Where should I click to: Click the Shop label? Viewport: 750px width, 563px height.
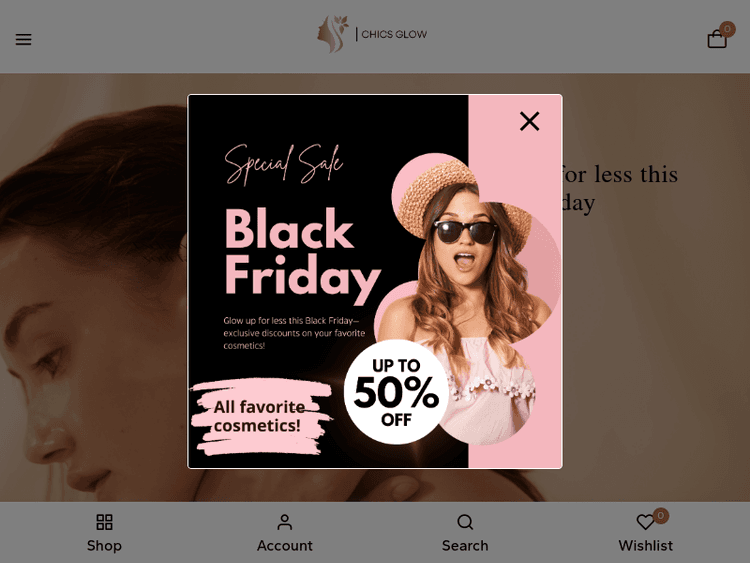pyautogui.click(x=104, y=546)
